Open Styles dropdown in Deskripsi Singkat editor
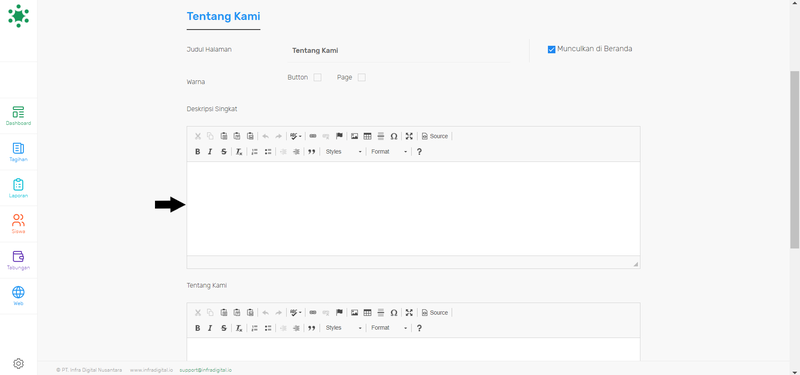Image resolution: width=800 pixels, height=375 pixels. pyautogui.click(x=343, y=152)
